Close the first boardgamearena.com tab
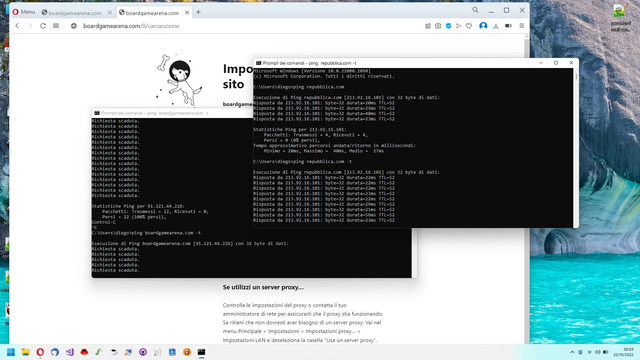 109,13
